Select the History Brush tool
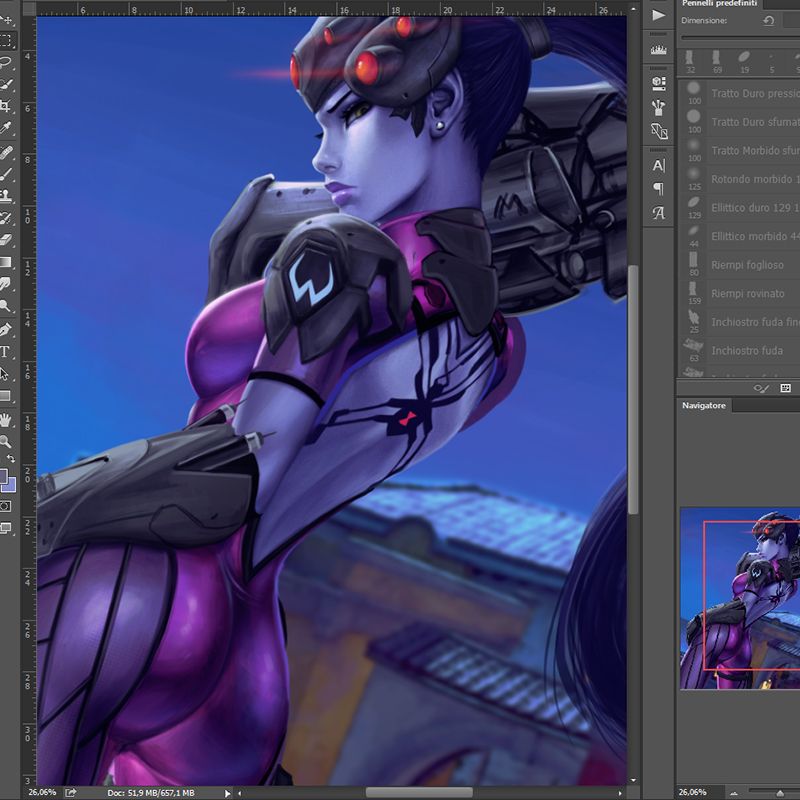This screenshot has height=800, width=800. tap(6, 218)
